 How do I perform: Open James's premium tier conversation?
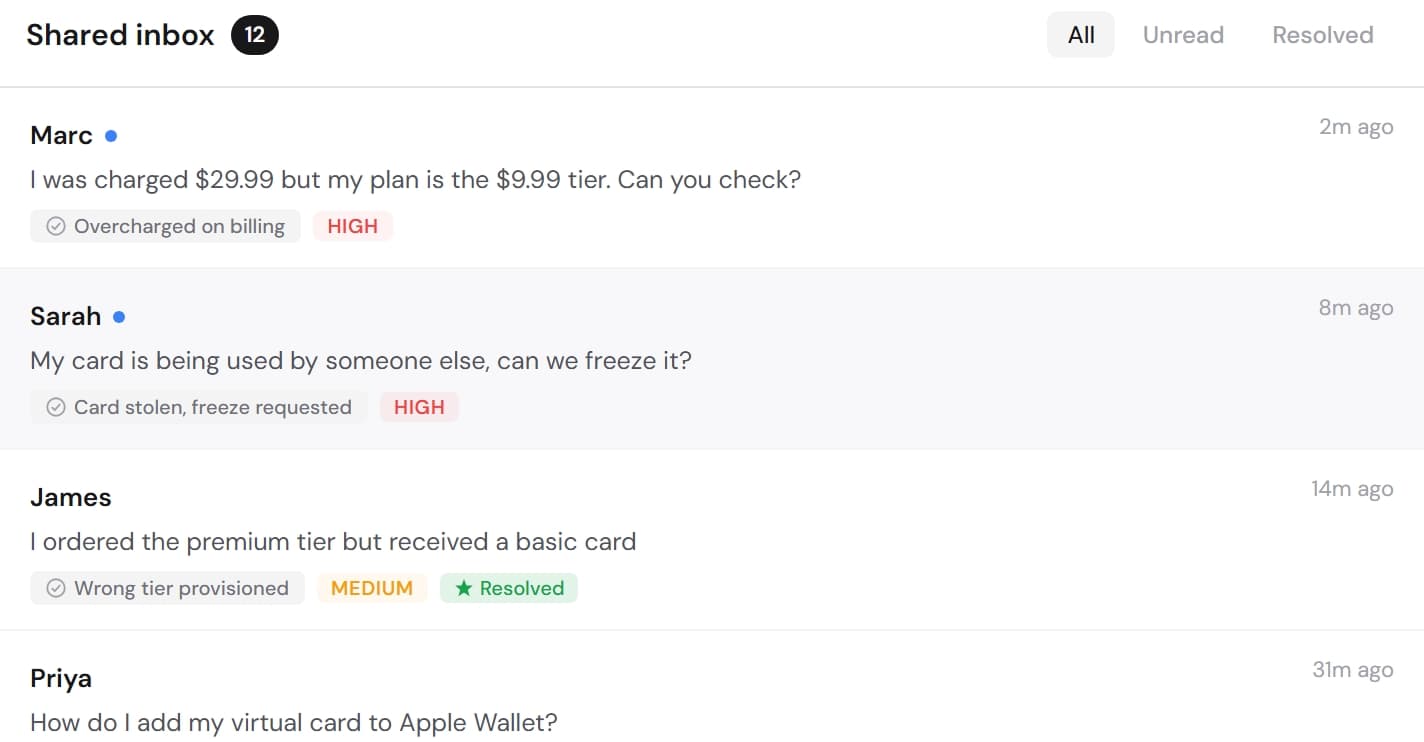(x=333, y=542)
